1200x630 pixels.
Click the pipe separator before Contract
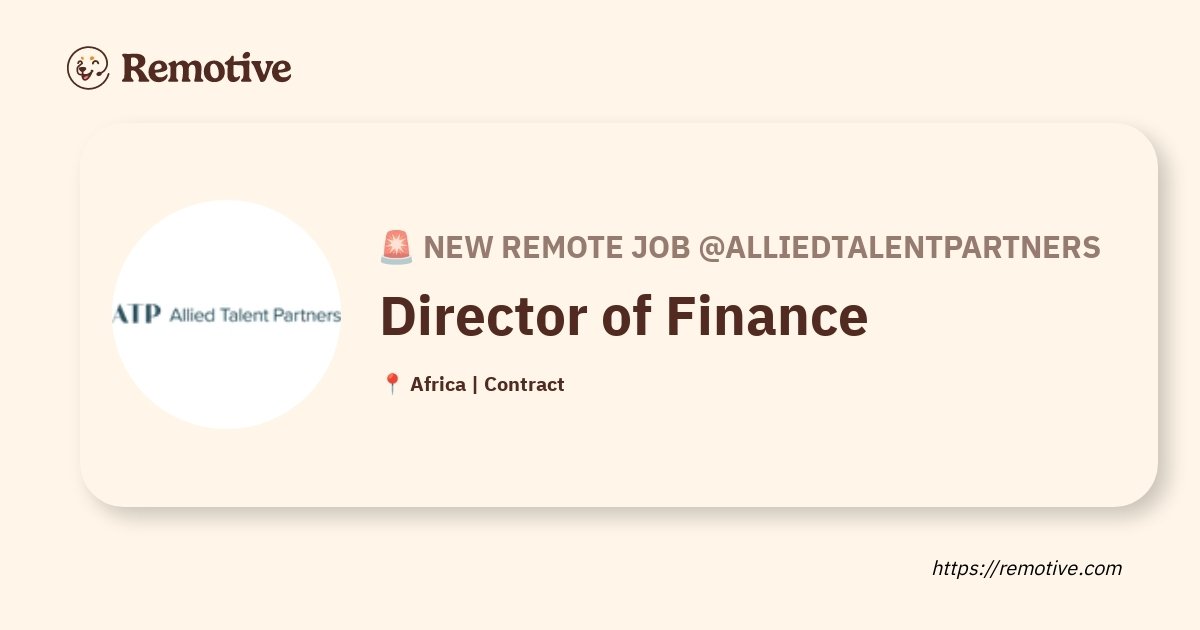point(475,384)
